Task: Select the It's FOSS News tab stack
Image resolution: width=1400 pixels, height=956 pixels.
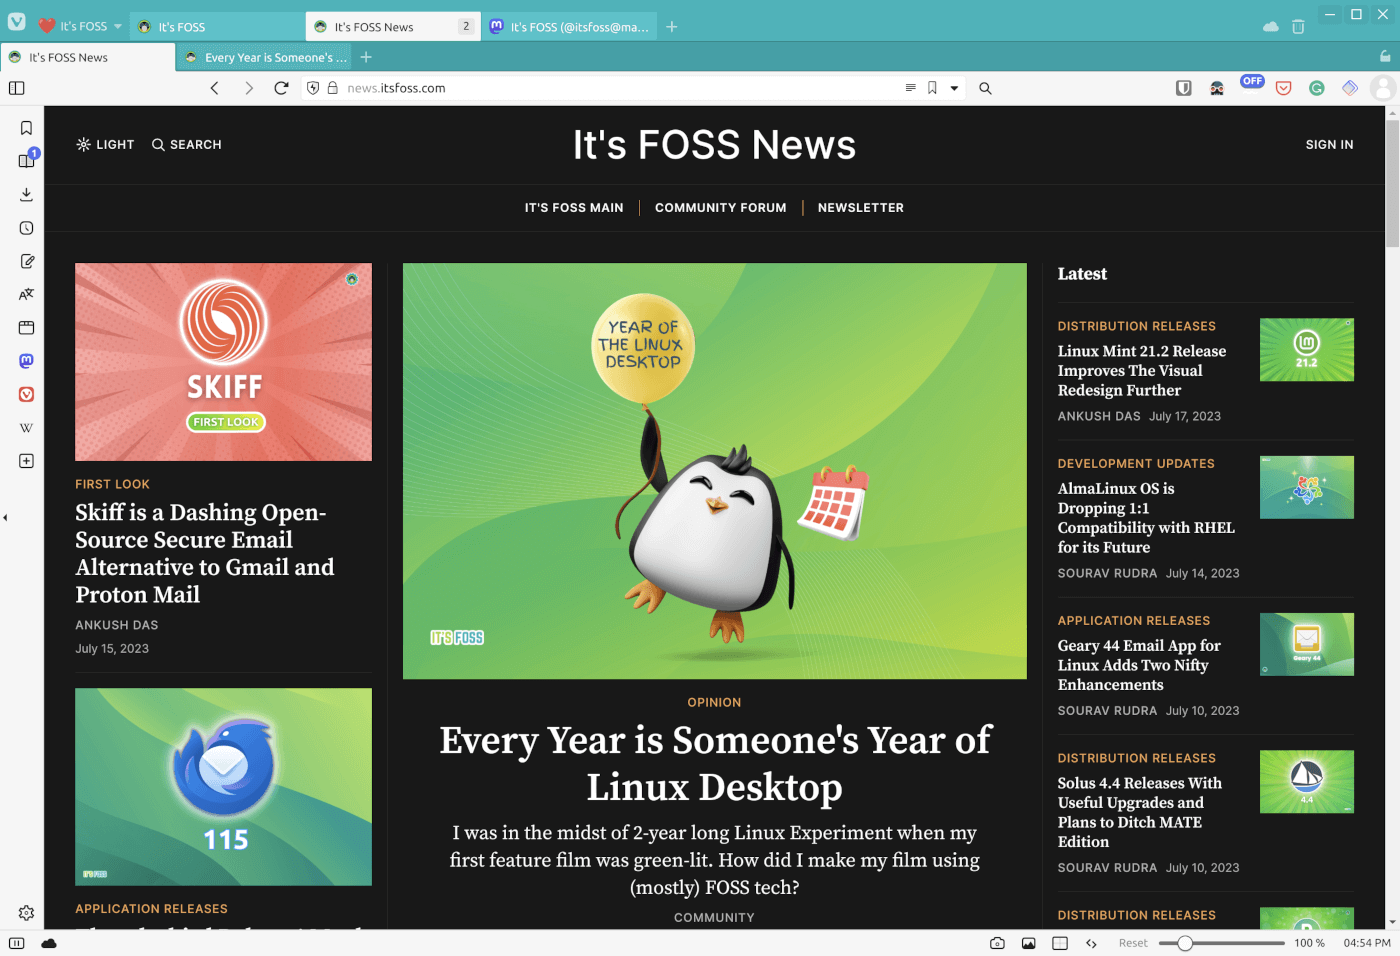Action: (x=393, y=27)
